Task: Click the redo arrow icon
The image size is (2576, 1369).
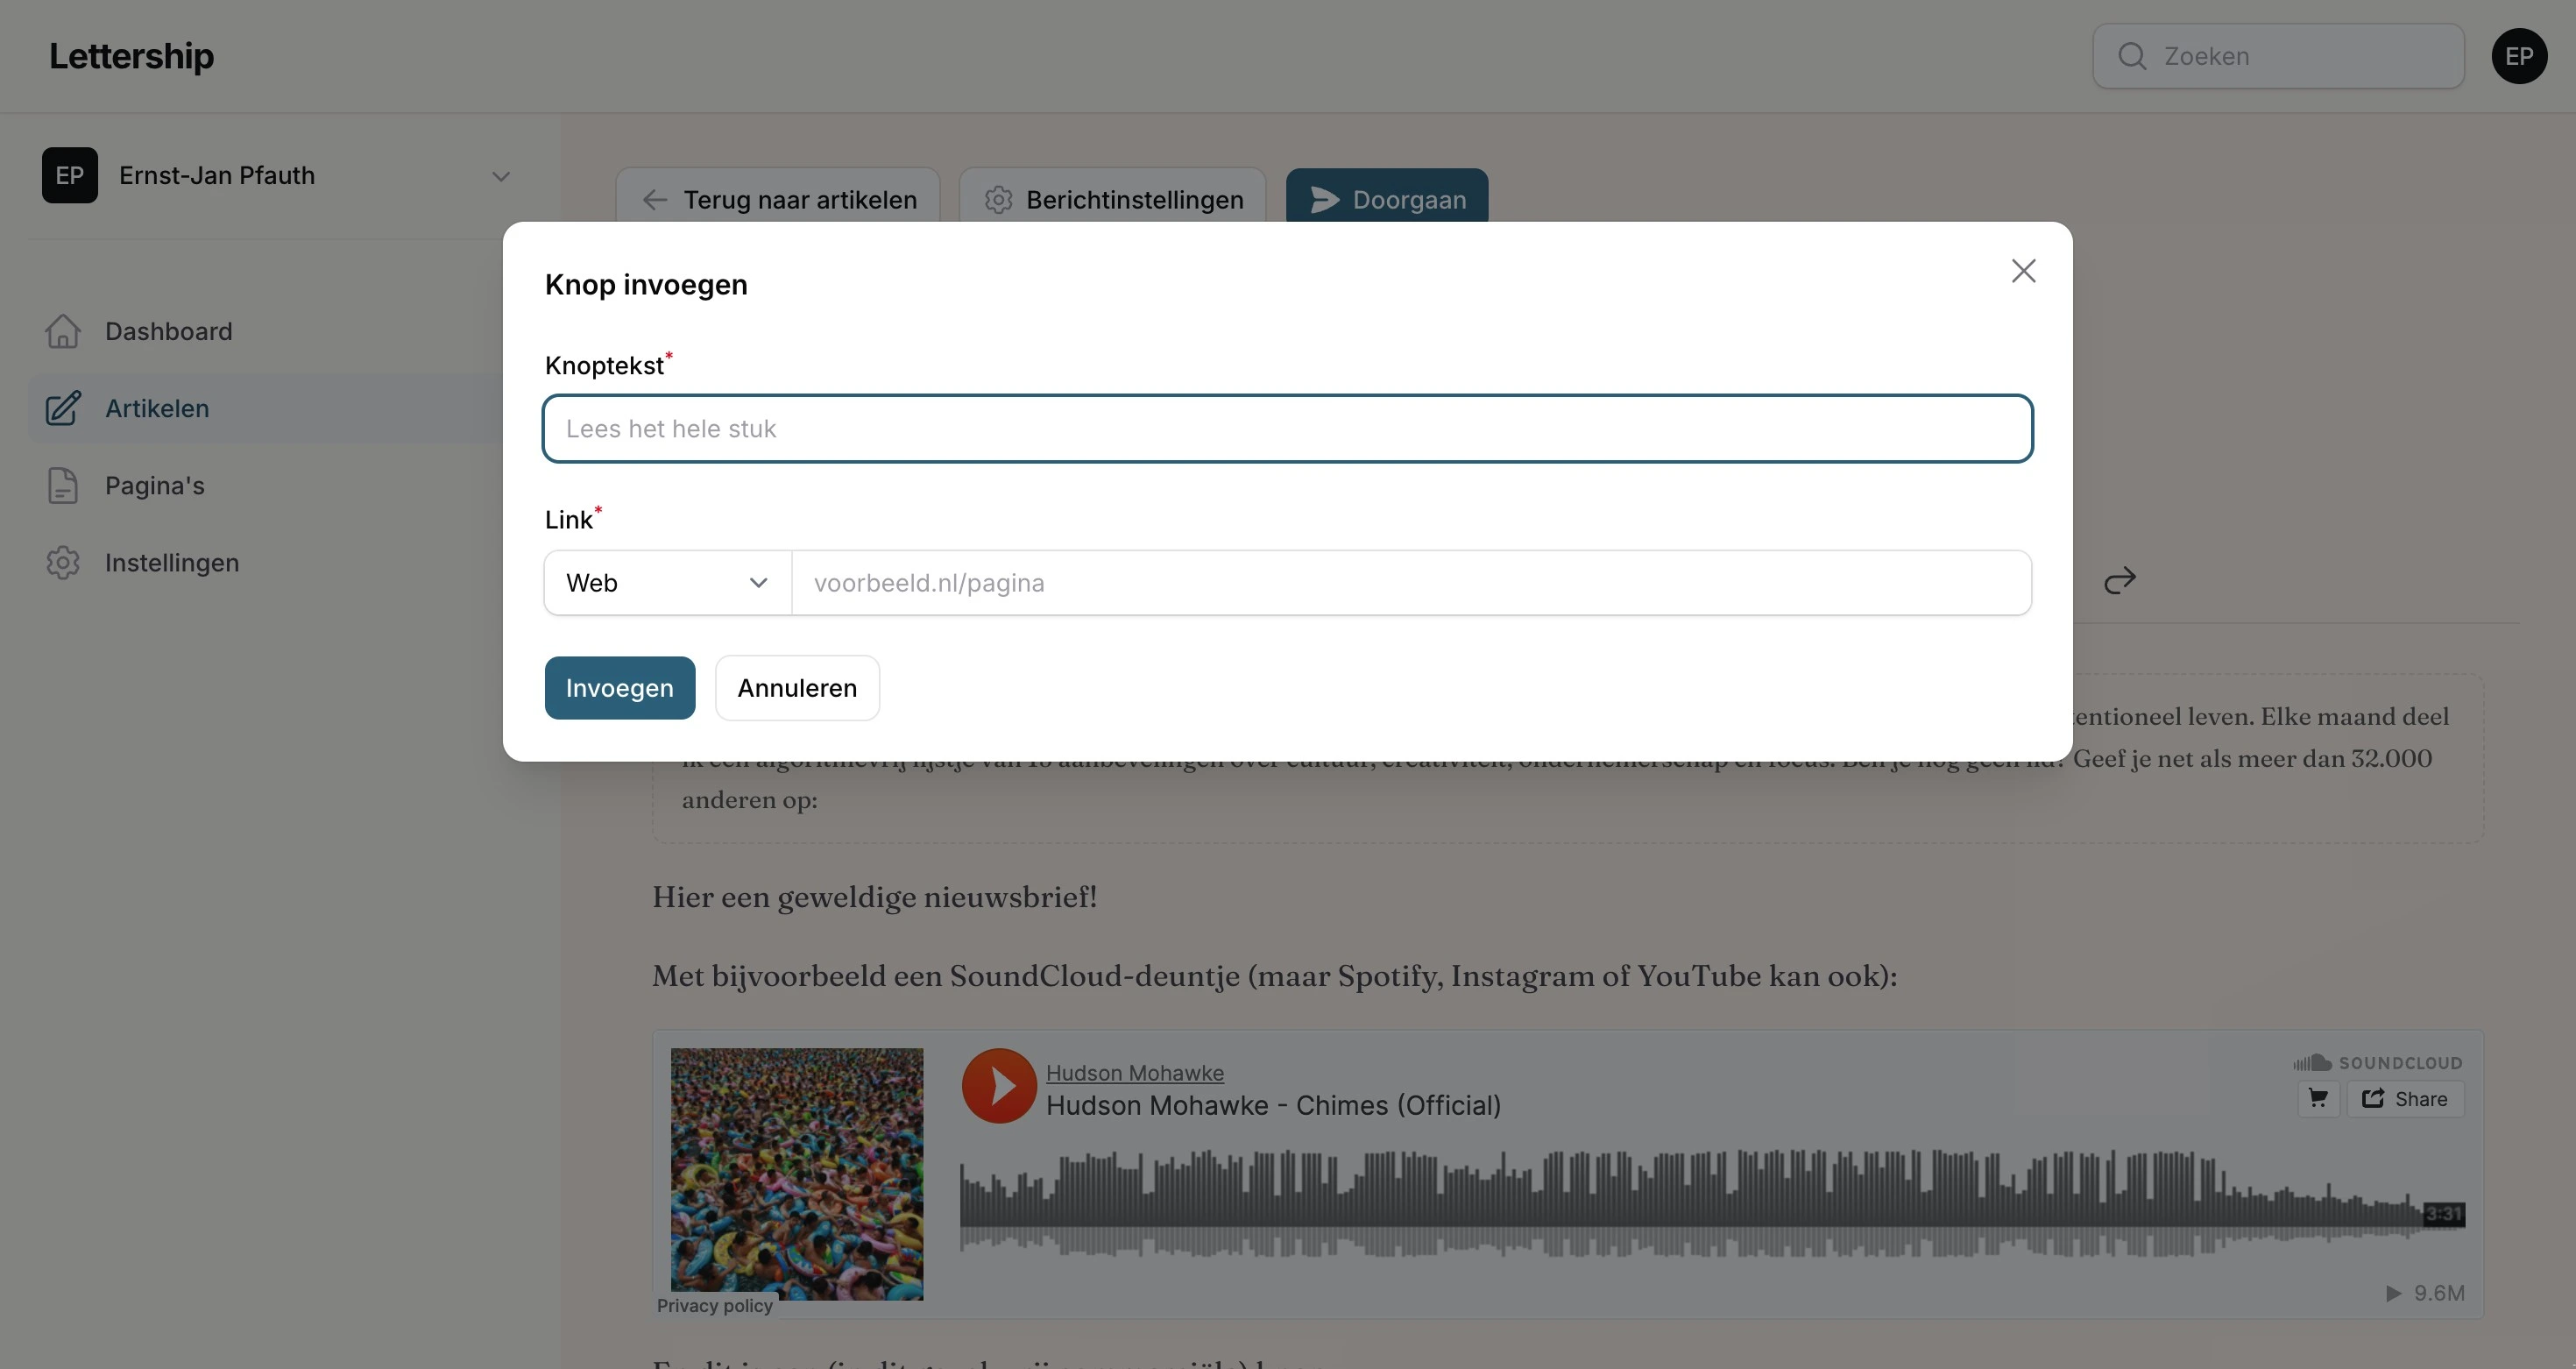Action: click(x=2119, y=580)
